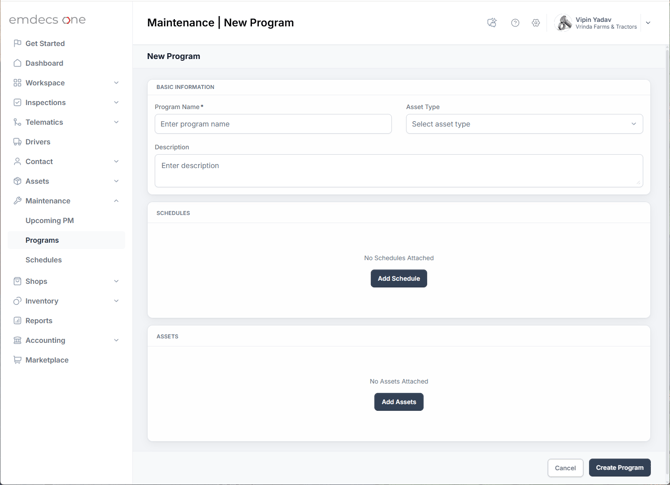The width and height of the screenshot is (670, 485).
Task: Expand the Inventory menu chevron
Action: tap(116, 301)
